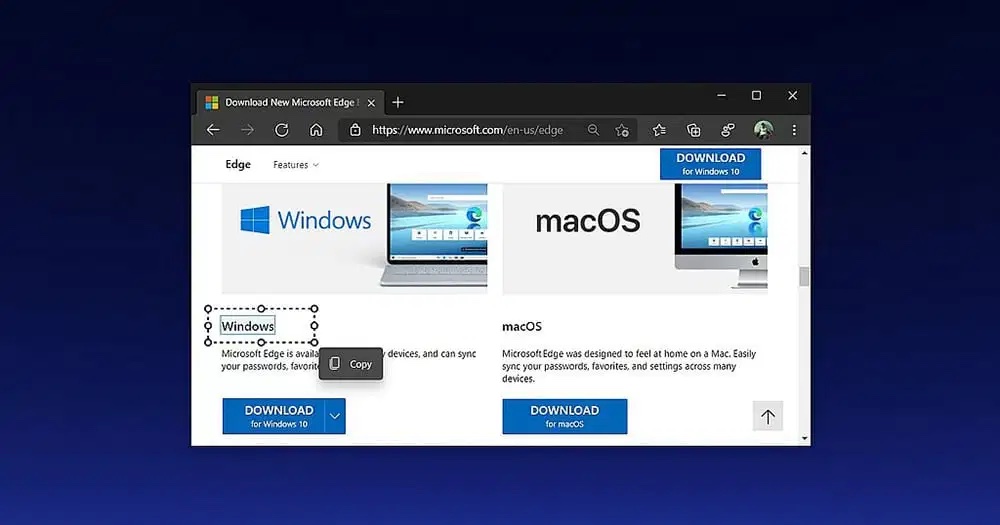Click the macOS description paragraph text
Screen dimensions: 1000x525
[629, 366]
